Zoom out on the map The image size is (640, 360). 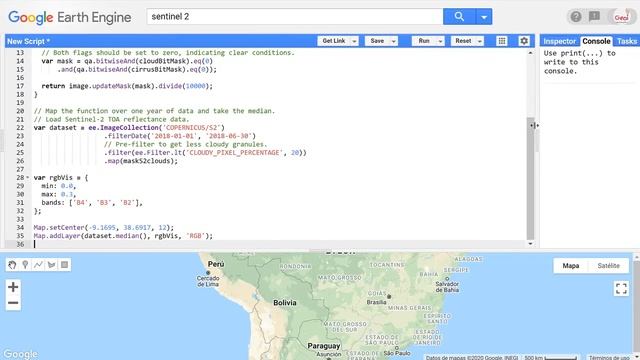pyautogui.click(x=13, y=303)
